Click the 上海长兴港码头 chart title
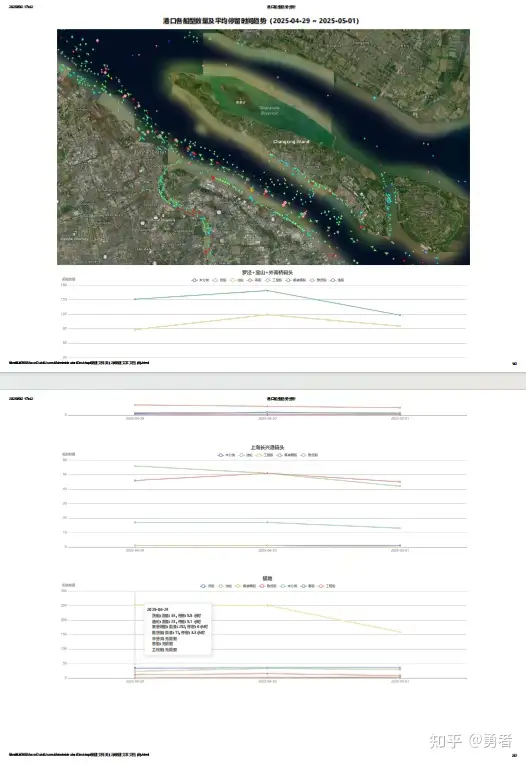526x764 pixels. [x=267, y=447]
